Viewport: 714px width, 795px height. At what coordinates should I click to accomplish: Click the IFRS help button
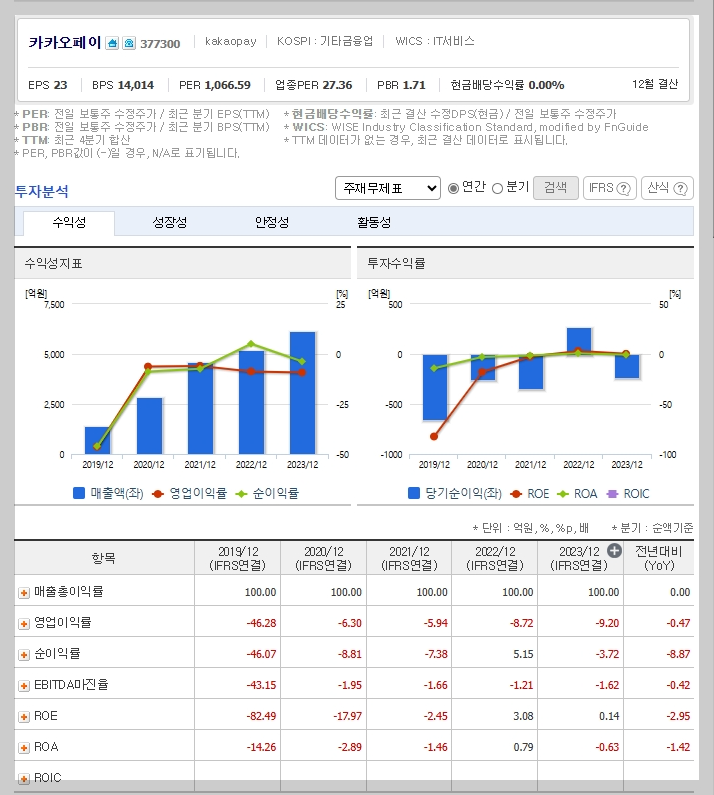[610, 188]
